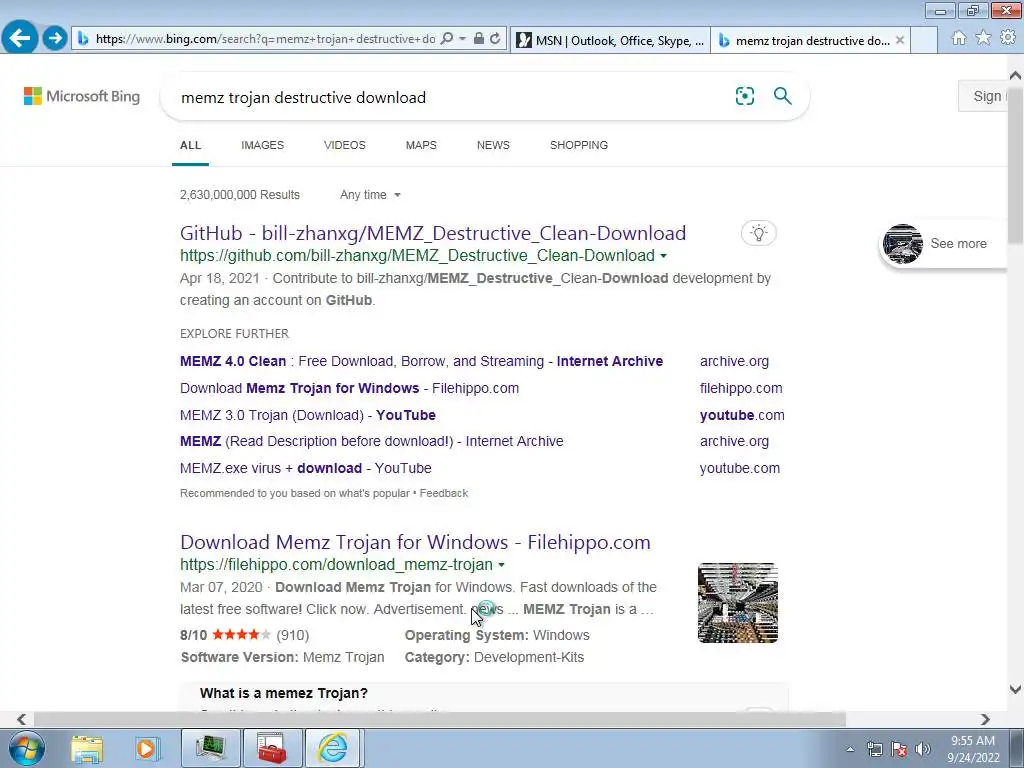1024x768 pixels.
Task: Click in the Bing search query box
Action: coord(444,97)
